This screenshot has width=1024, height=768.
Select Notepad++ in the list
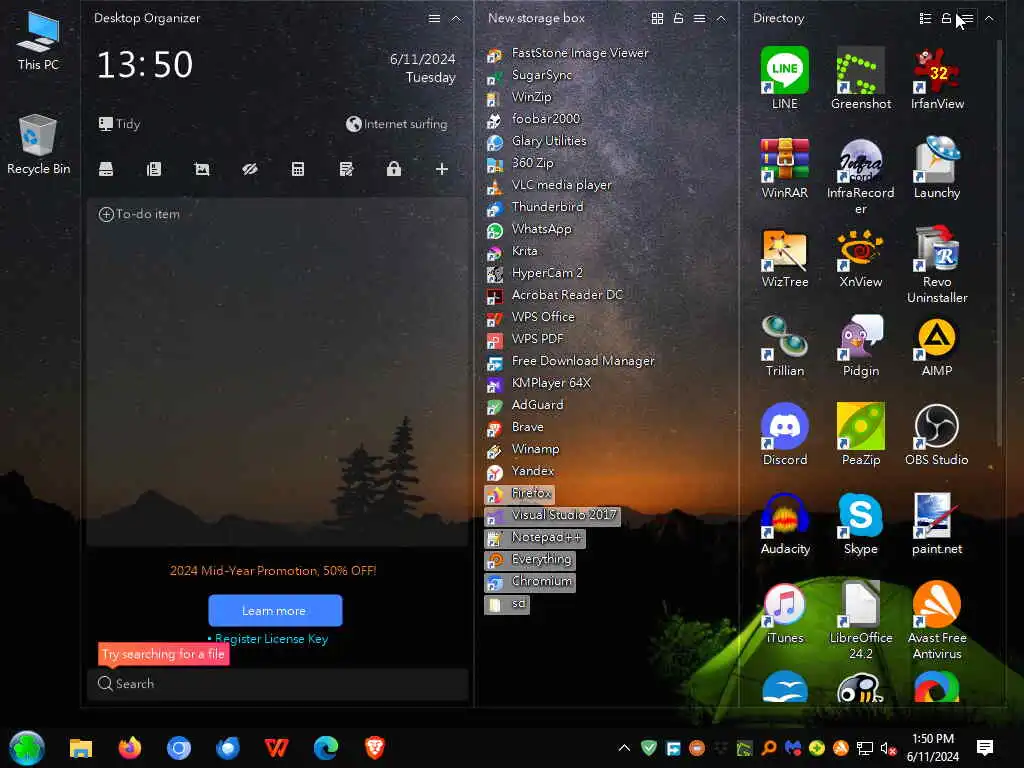coord(535,537)
